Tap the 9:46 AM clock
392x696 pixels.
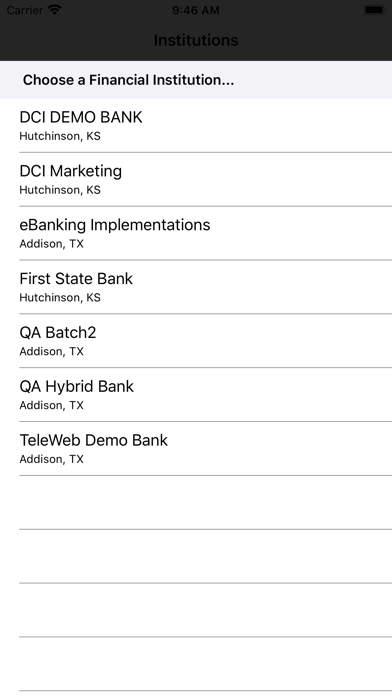196,10
